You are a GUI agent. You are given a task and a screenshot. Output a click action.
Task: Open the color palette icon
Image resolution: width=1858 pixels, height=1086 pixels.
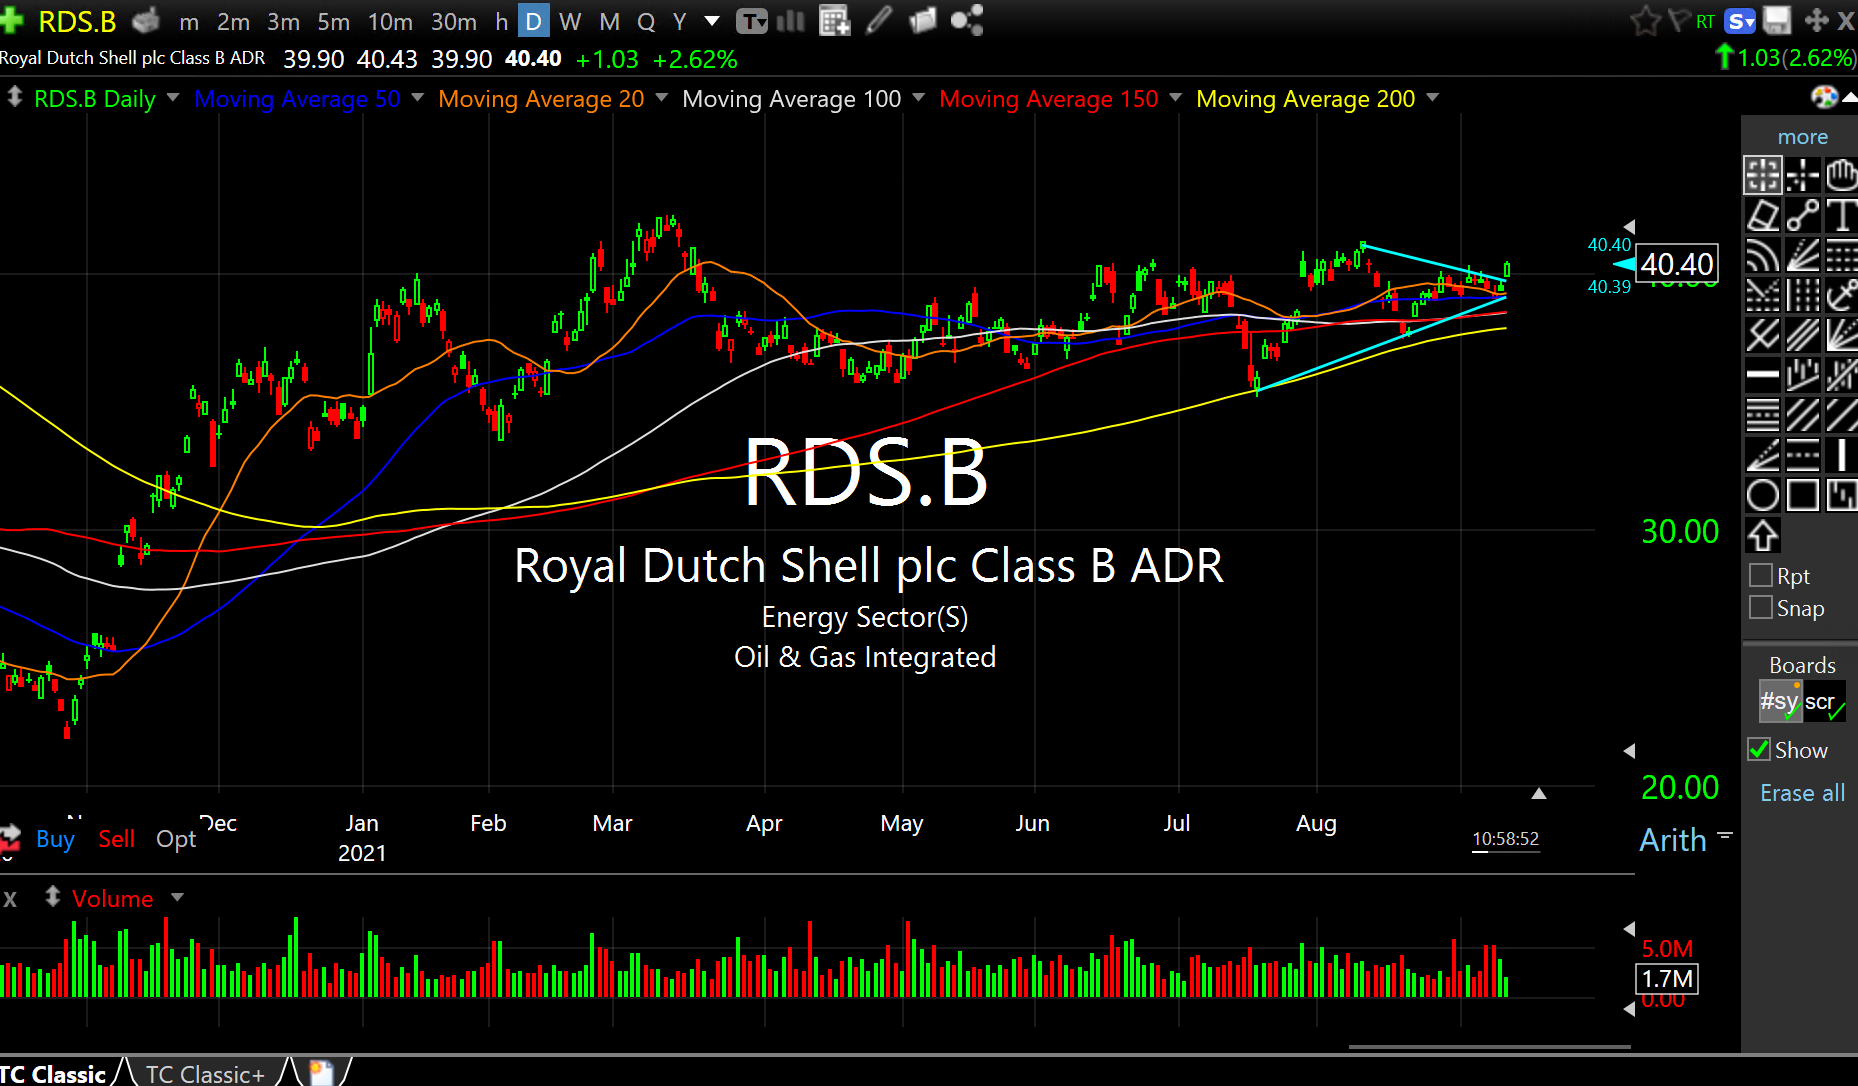(x=1825, y=97)
